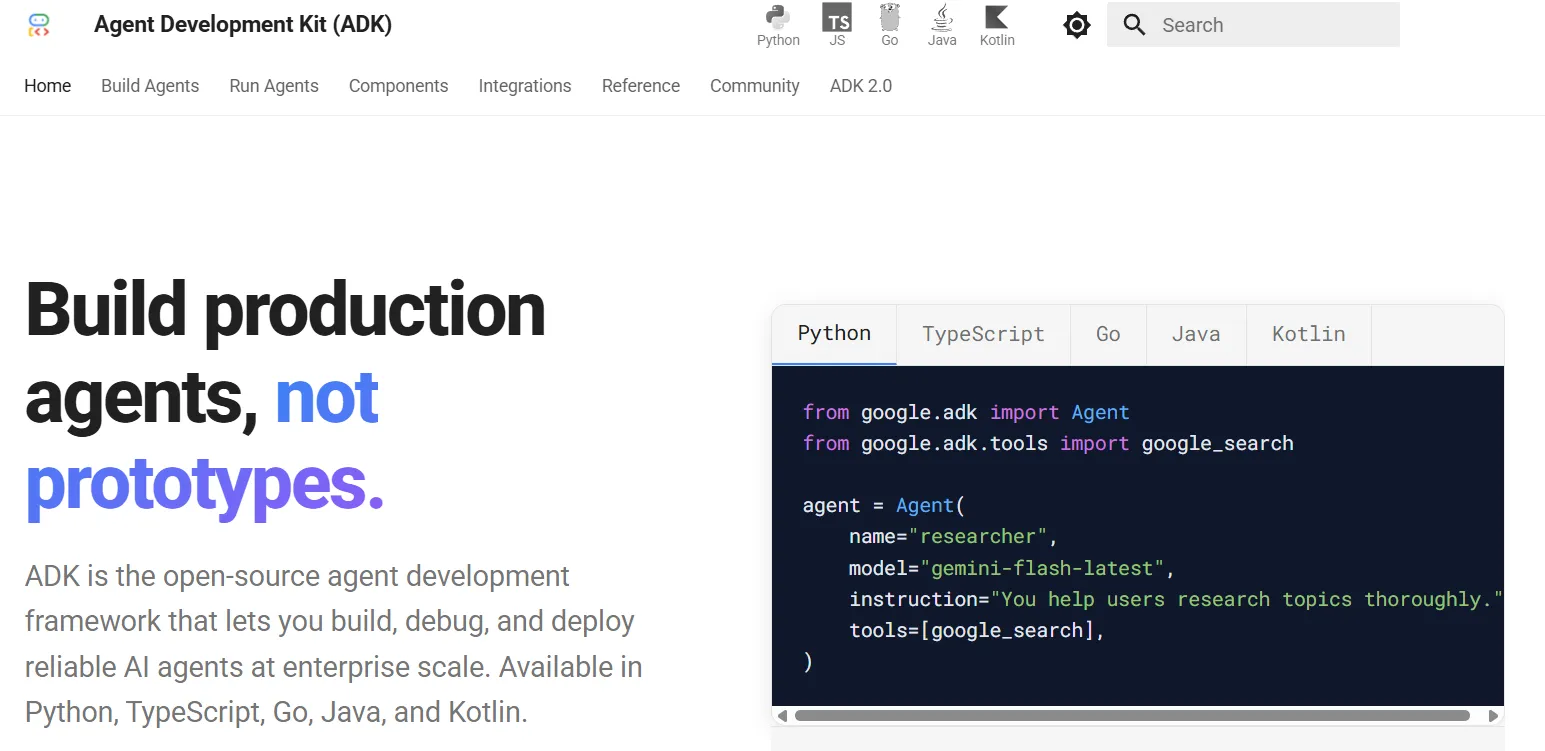Open the Integrations nav tab

pos(525,86)
